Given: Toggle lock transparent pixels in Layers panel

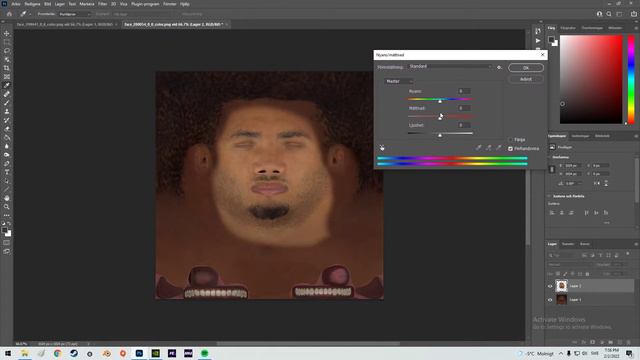Looking at the screenshot, I should pyautogui.click(x=558, y=274).
